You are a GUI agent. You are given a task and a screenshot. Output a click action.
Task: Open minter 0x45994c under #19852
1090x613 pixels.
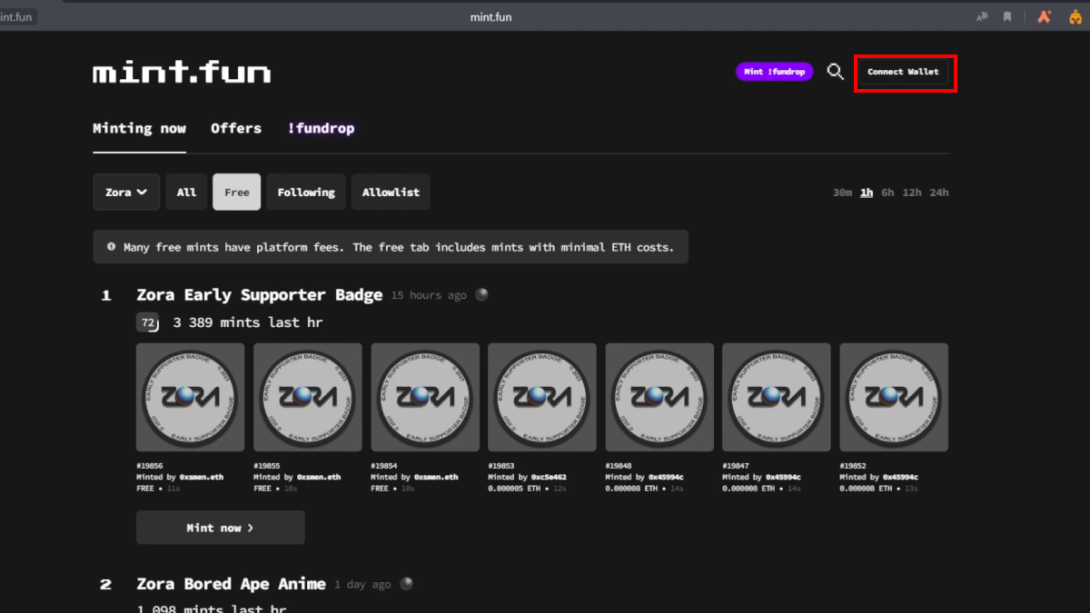tap(900, 477)
